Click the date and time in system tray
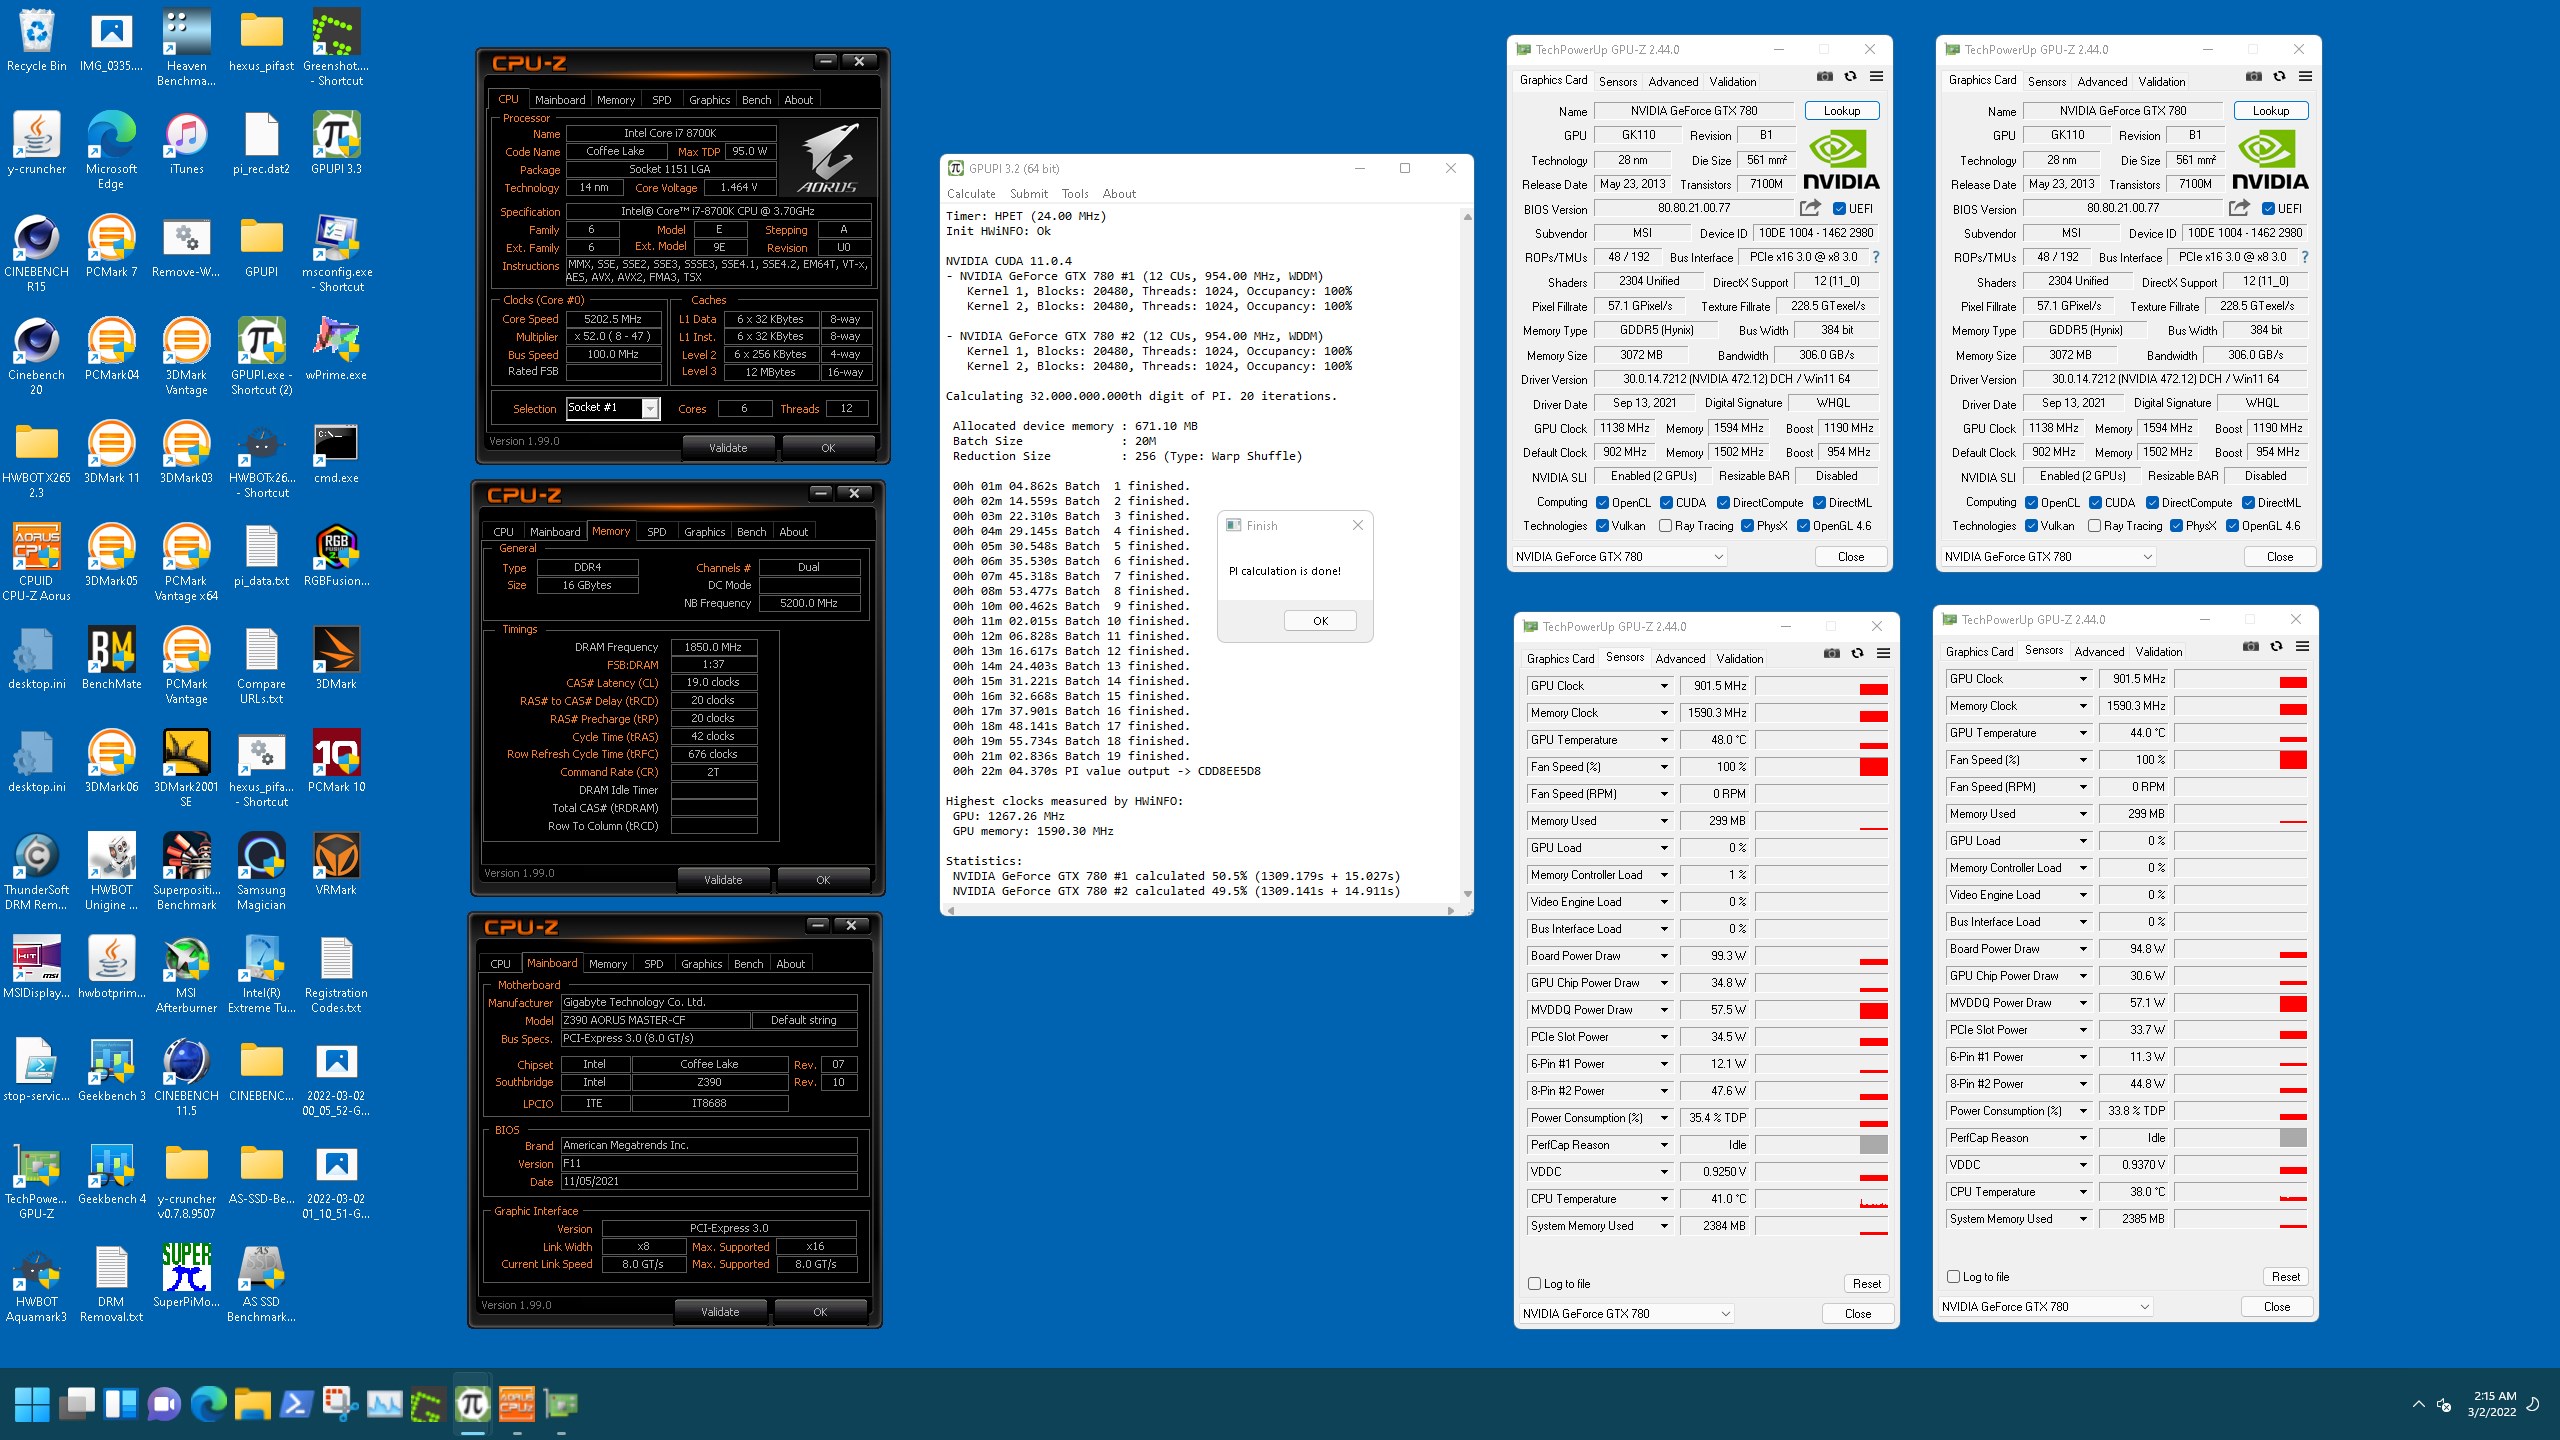 pyautogui.click(x=2491, y=1404)
